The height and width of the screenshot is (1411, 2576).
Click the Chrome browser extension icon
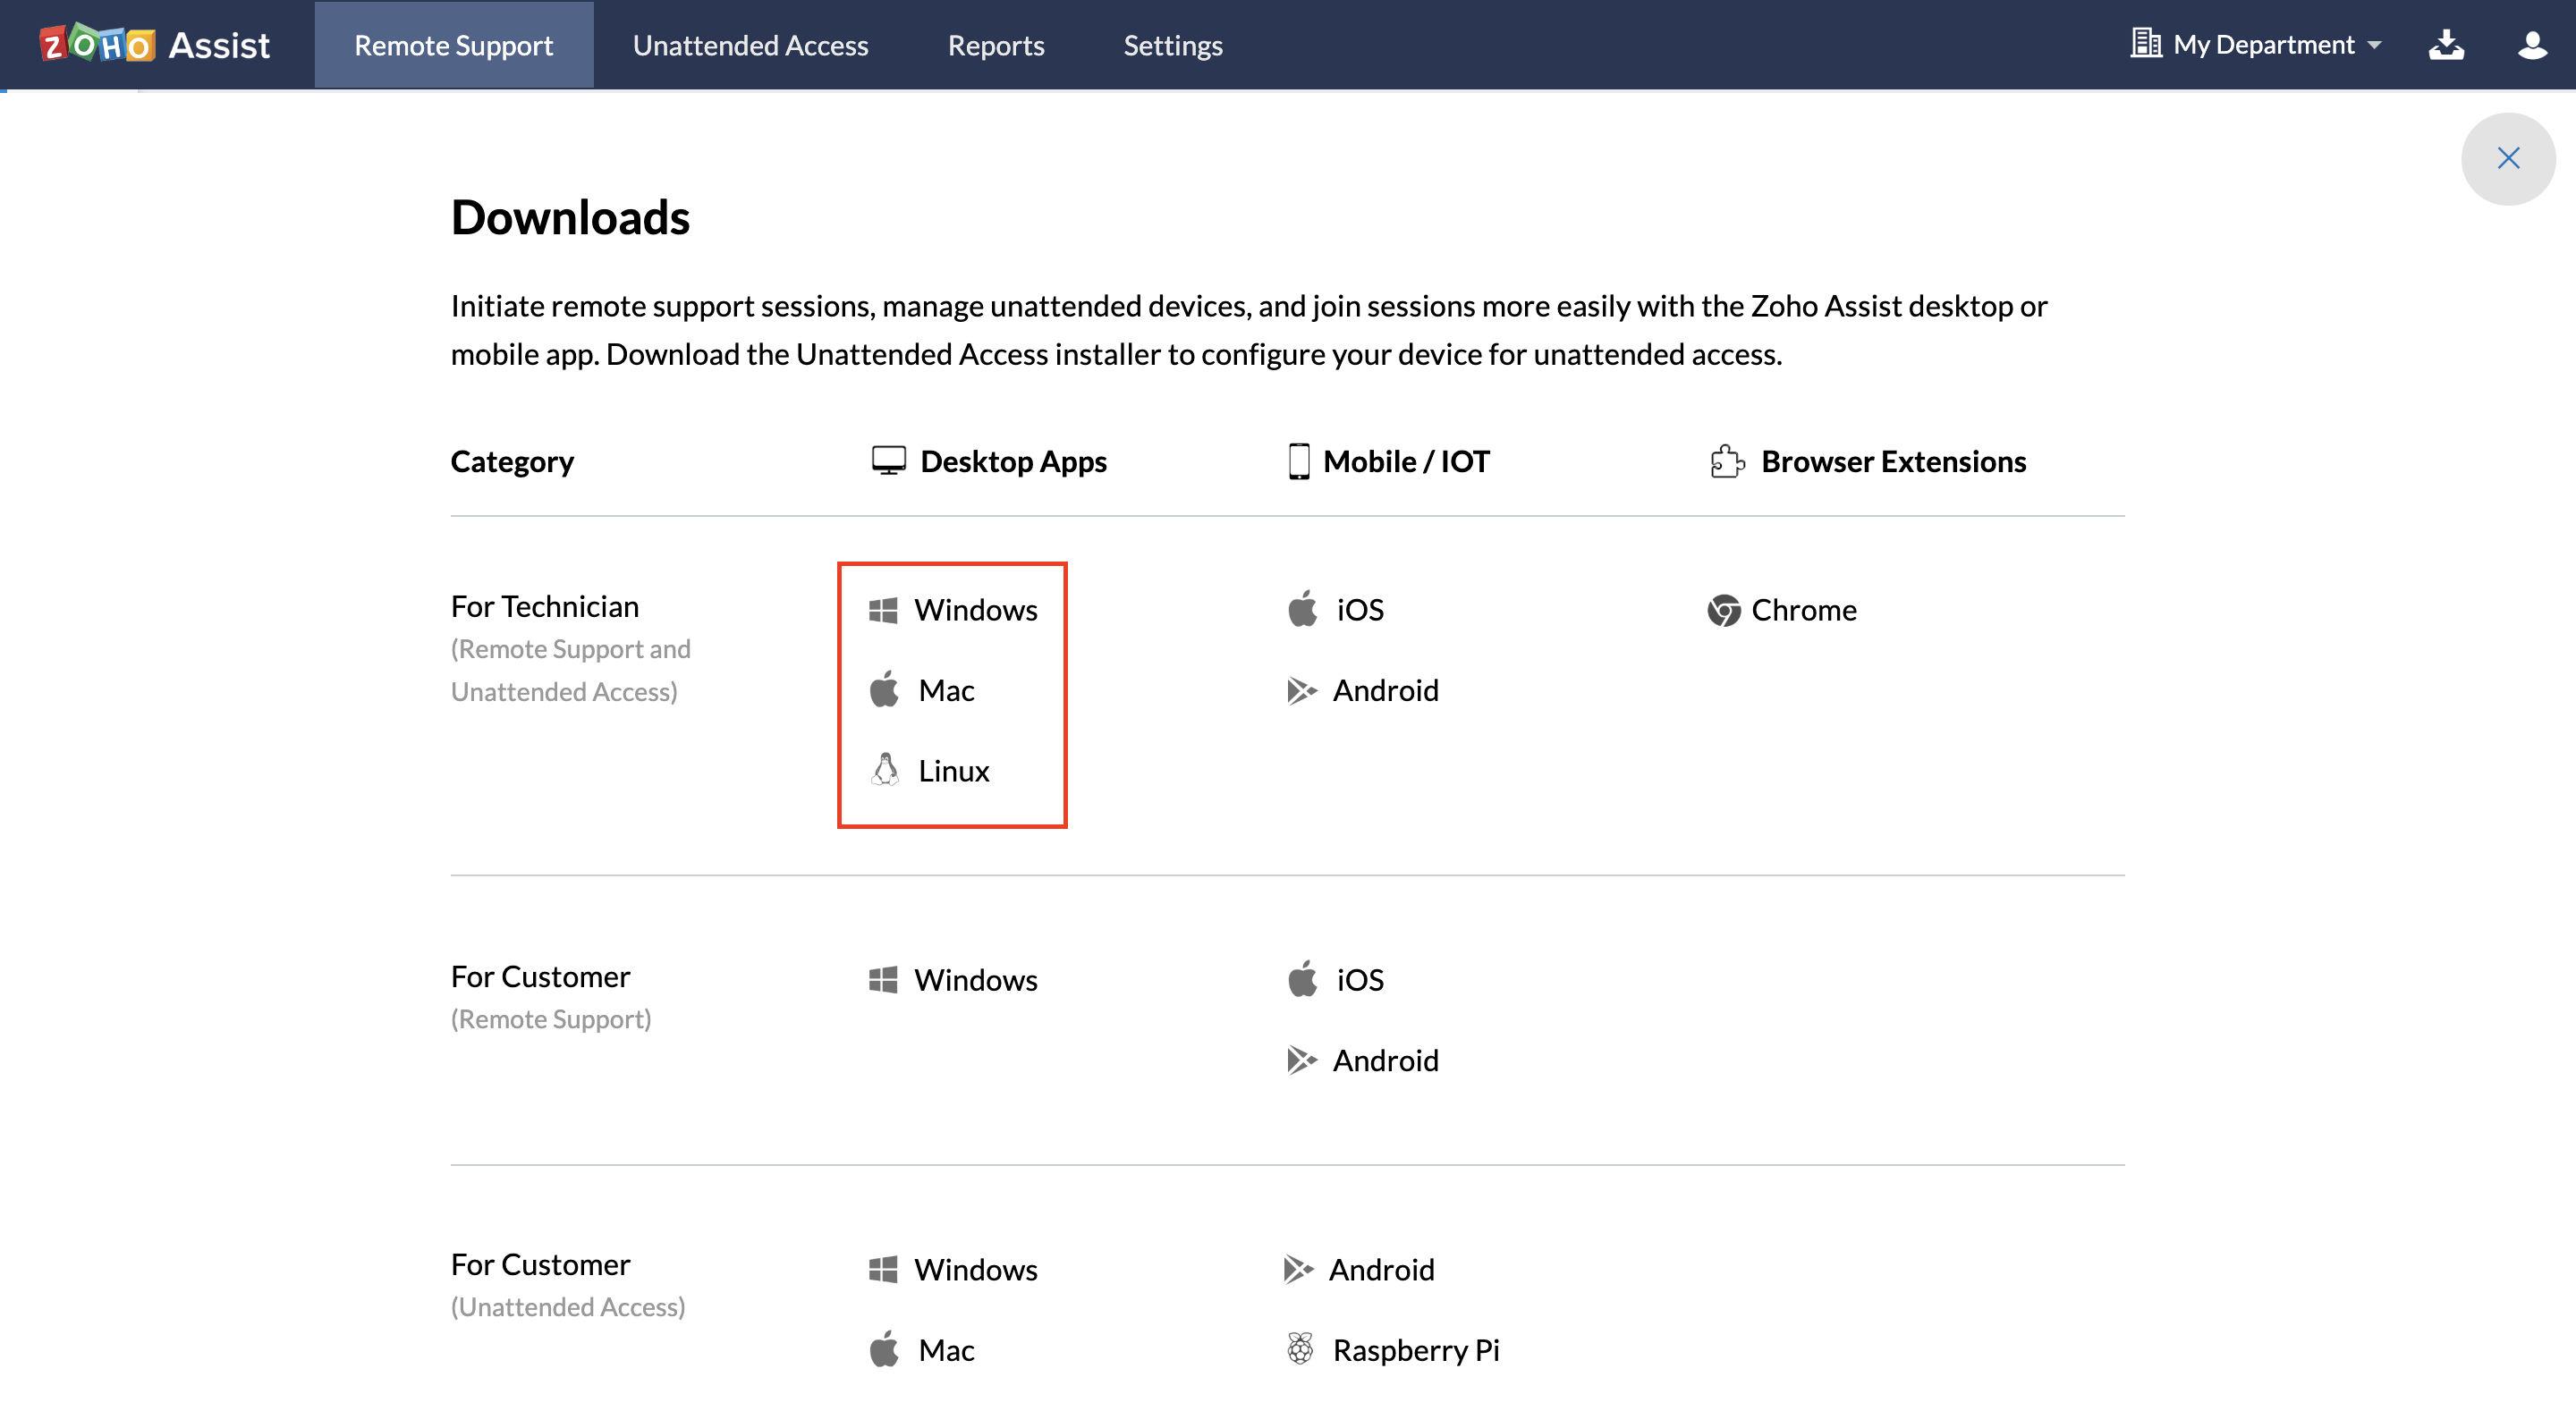[1723, 610]
